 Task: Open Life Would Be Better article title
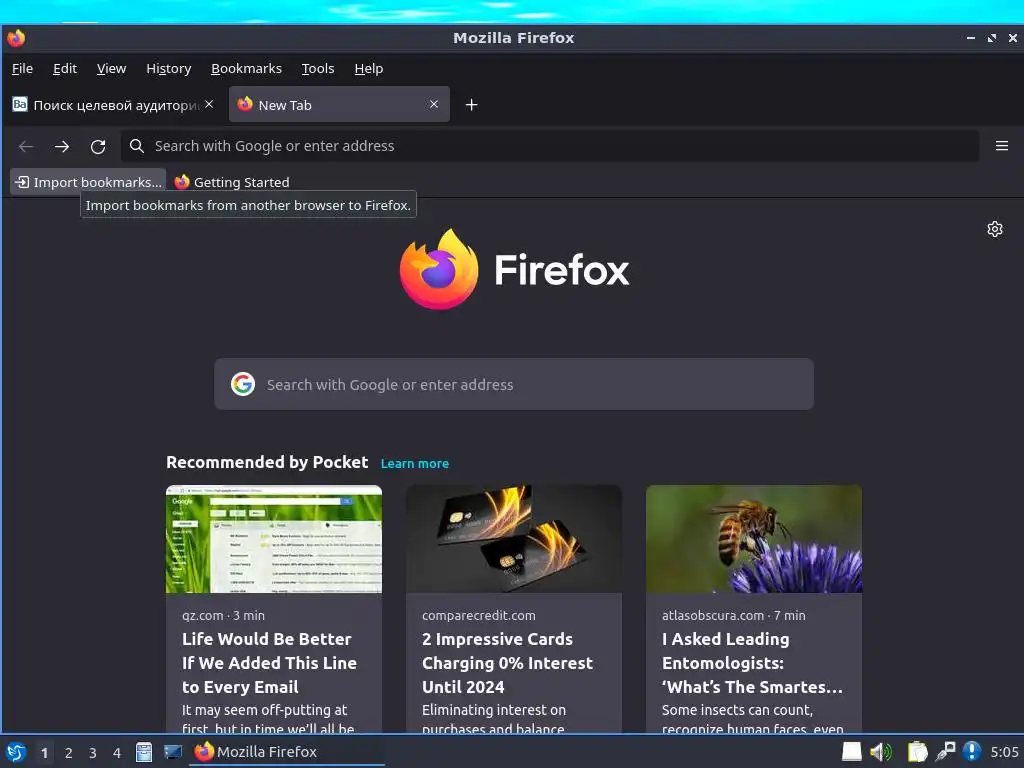269,663
